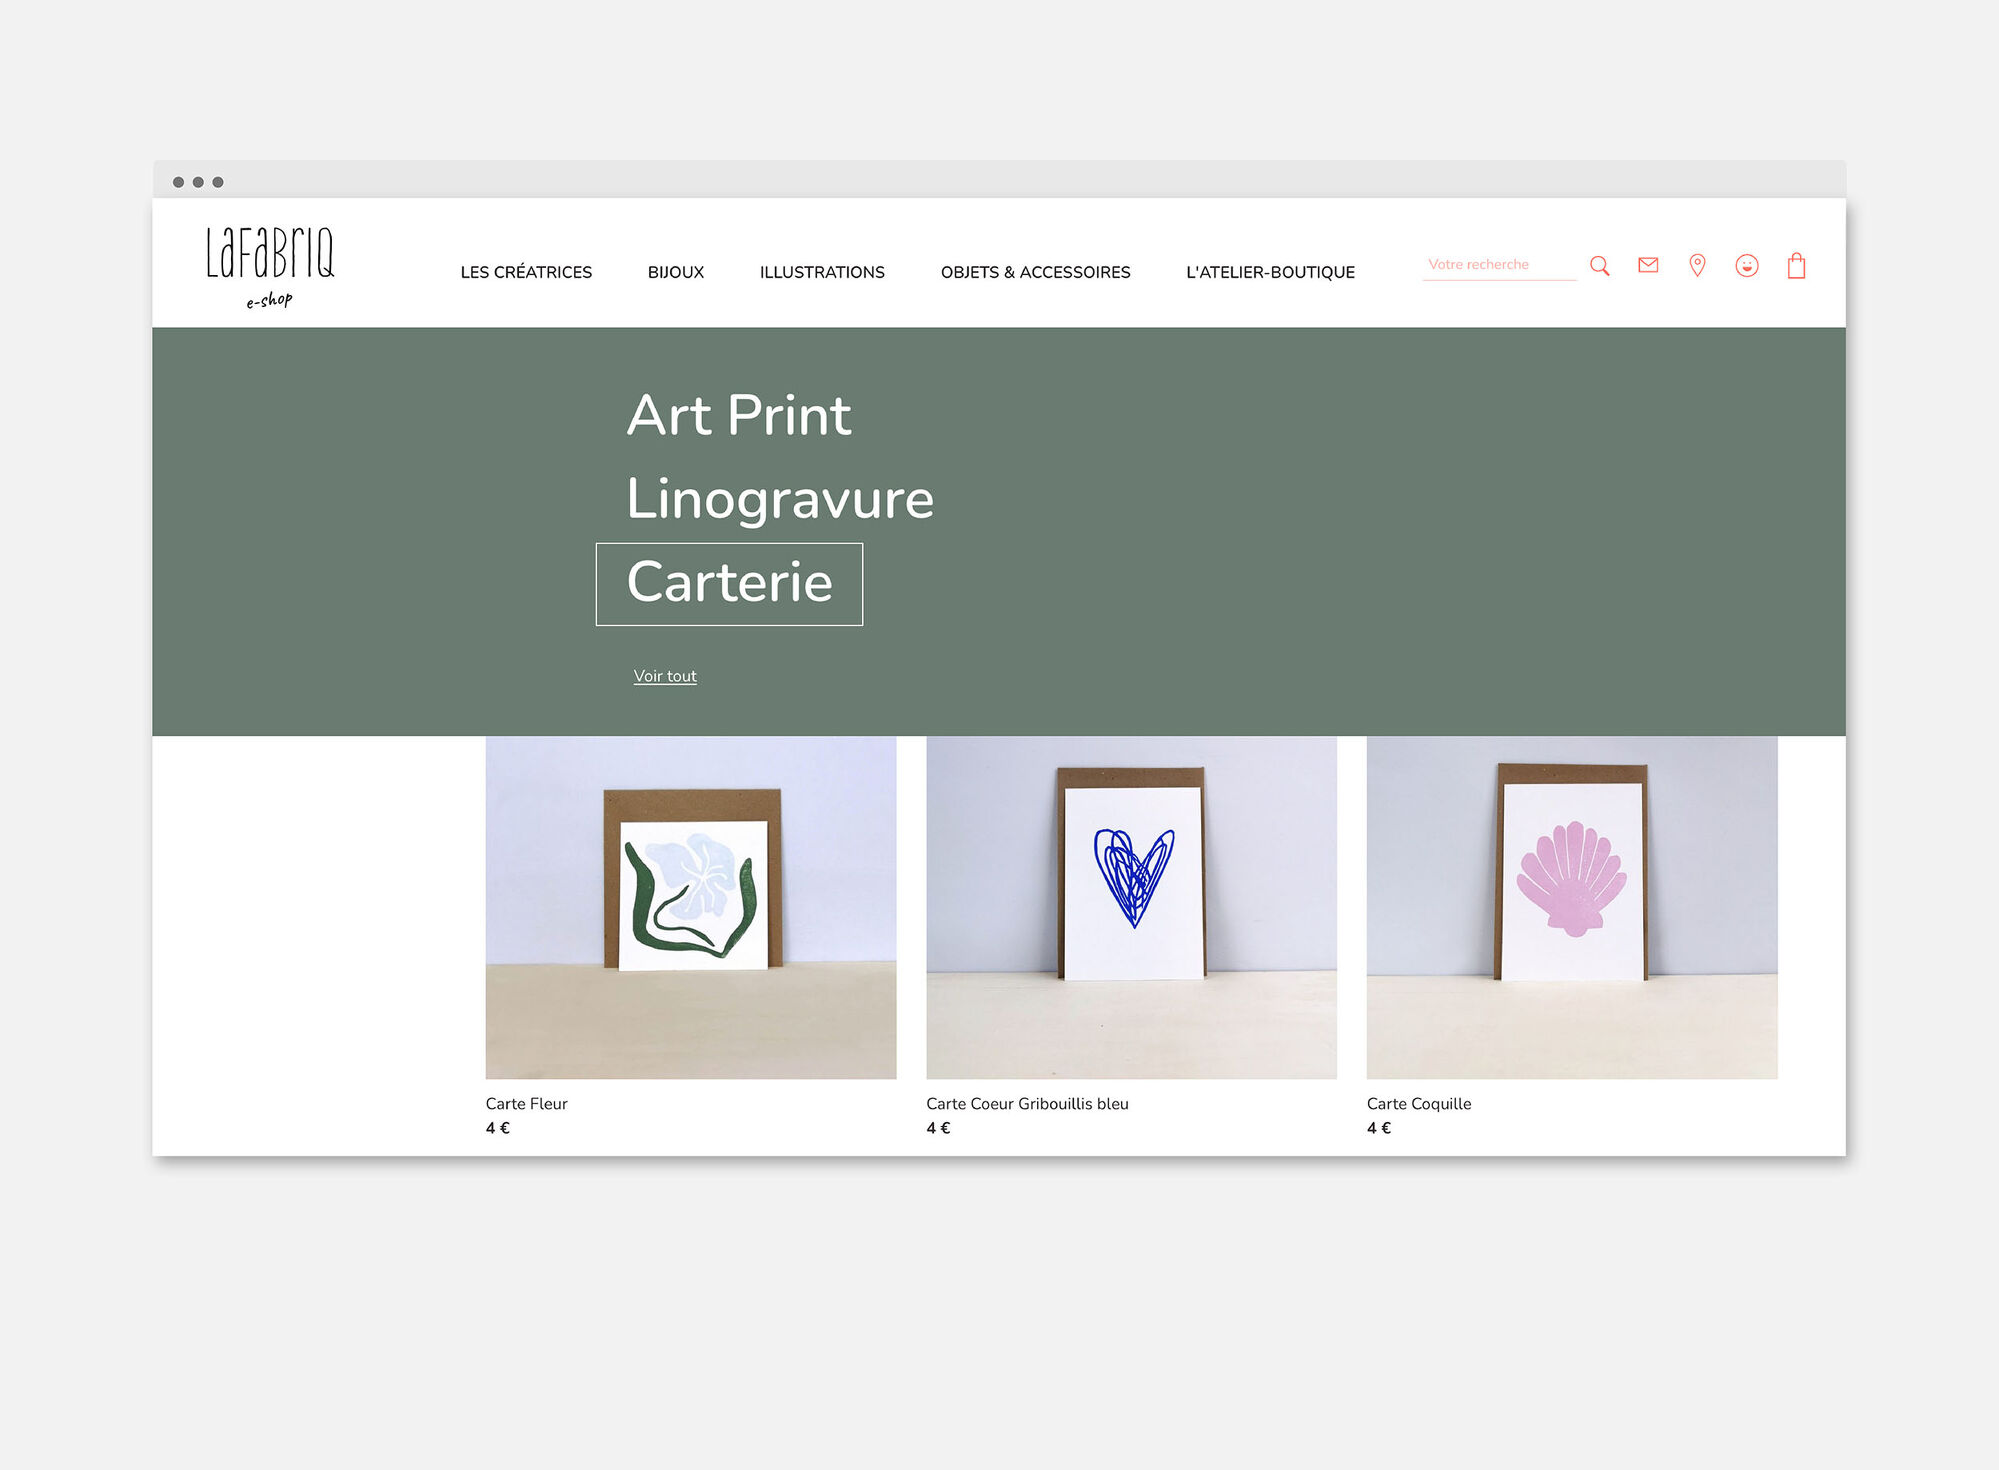The width and height of the screenshot is (1999, 1470).
Task: Open the search magnifier icon
Action: coord(1599,265)
